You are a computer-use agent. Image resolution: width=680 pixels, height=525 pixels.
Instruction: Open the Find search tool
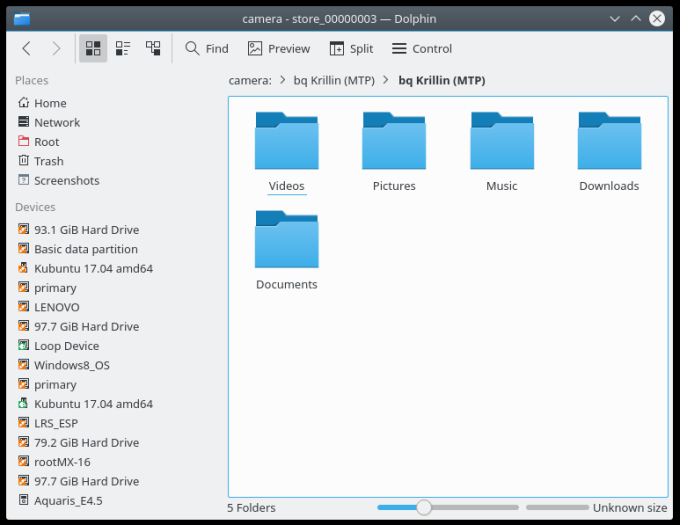click(x=207, y=48)
